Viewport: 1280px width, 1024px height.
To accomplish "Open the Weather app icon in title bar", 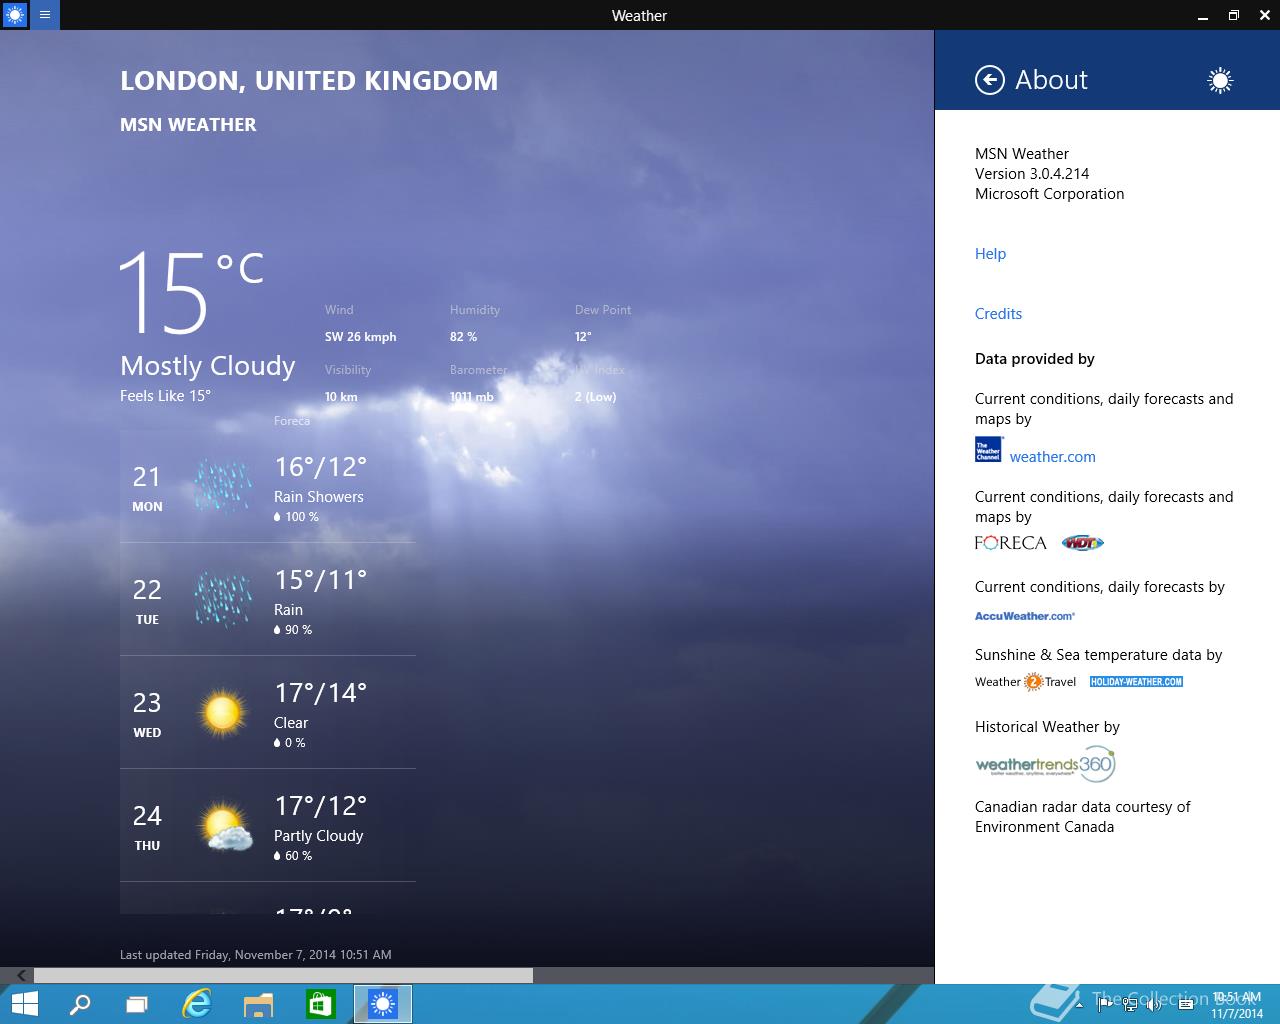I will (15, 15).
